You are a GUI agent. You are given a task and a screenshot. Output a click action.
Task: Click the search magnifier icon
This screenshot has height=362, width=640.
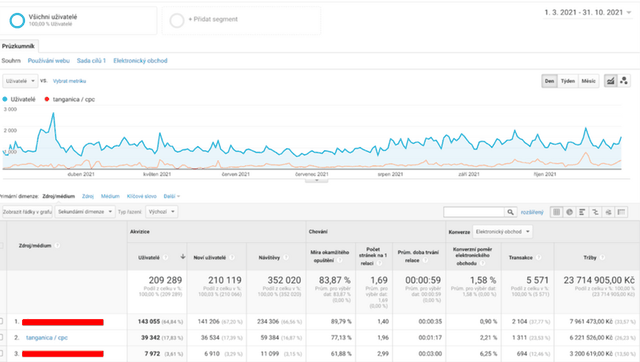click(510, 212)
